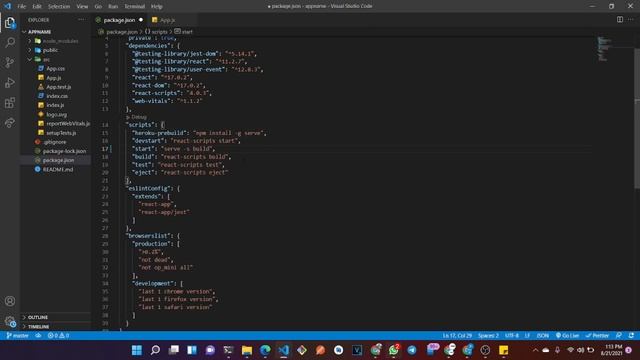Open the Windows Start button
The image size is (640, 360).
point(137,350)
